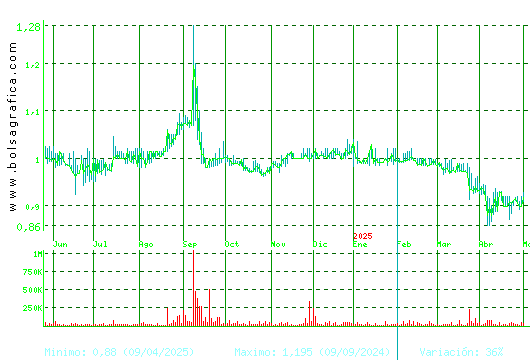Click the 1,28 price axis label
The image size is (530, 360).
coord(29,27)
